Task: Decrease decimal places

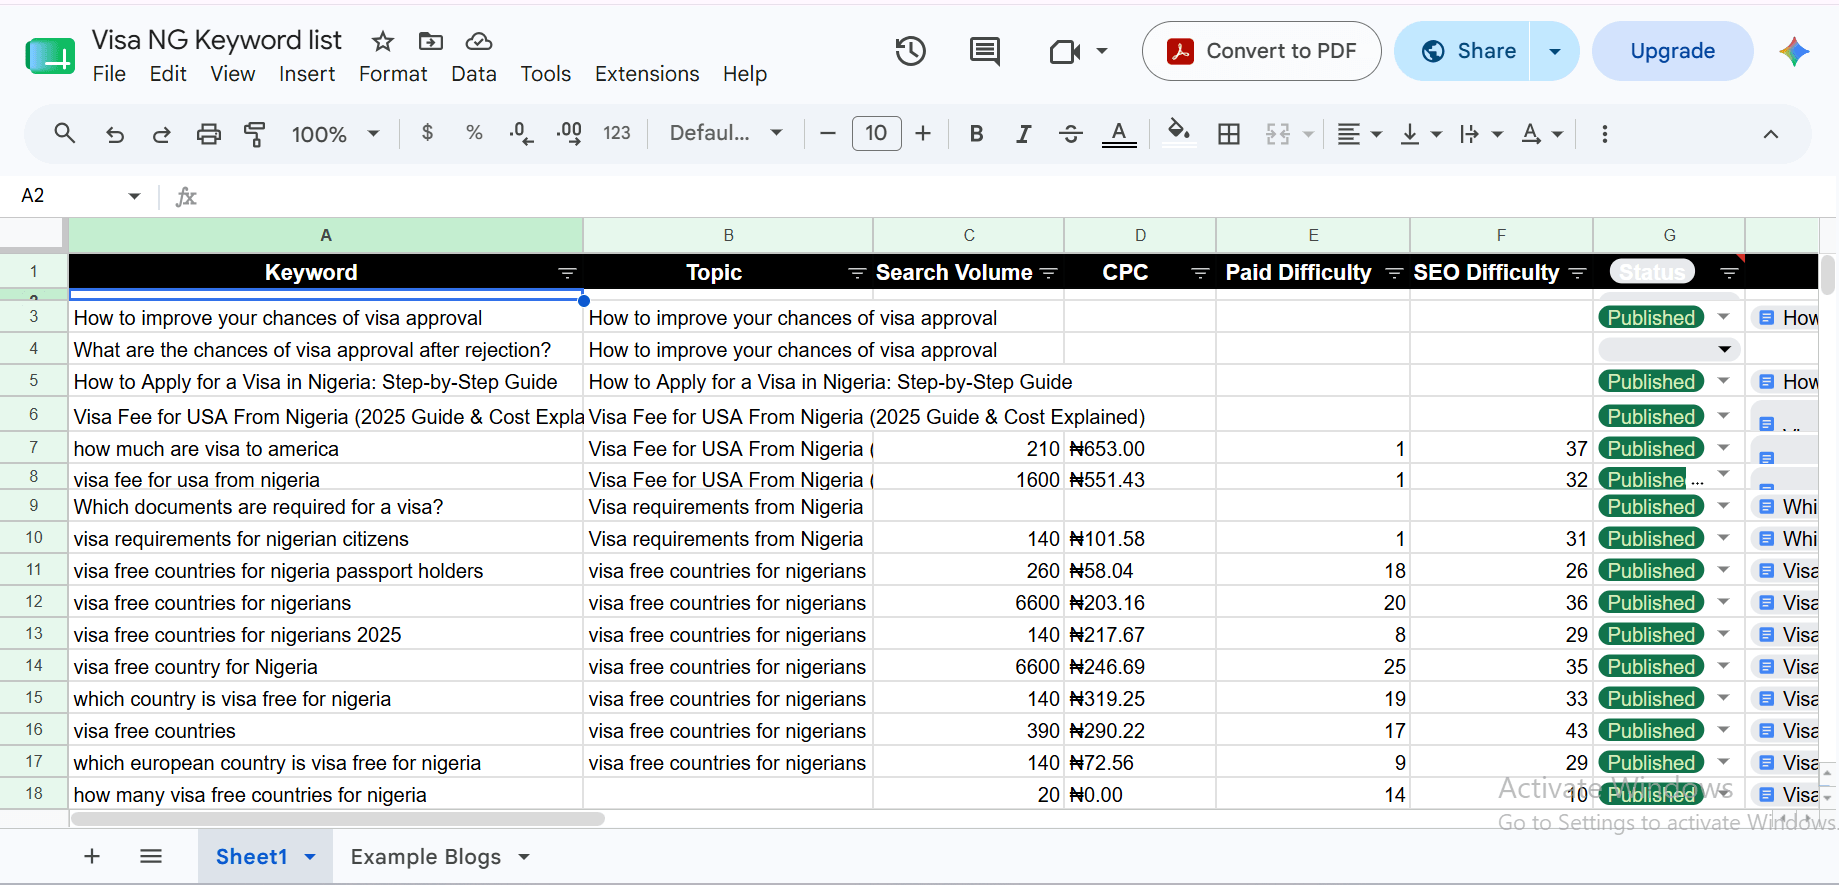Action: pos(521,133)
